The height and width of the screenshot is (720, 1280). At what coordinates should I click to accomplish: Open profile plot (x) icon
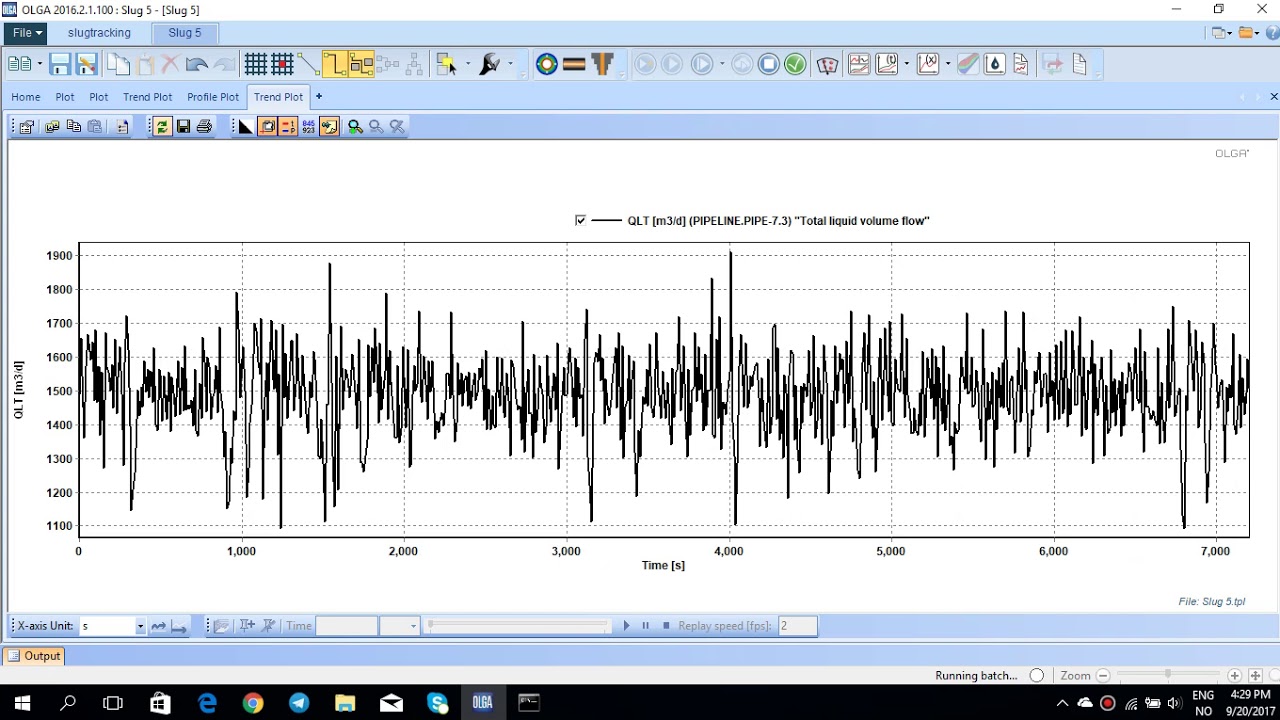point(928,65)
